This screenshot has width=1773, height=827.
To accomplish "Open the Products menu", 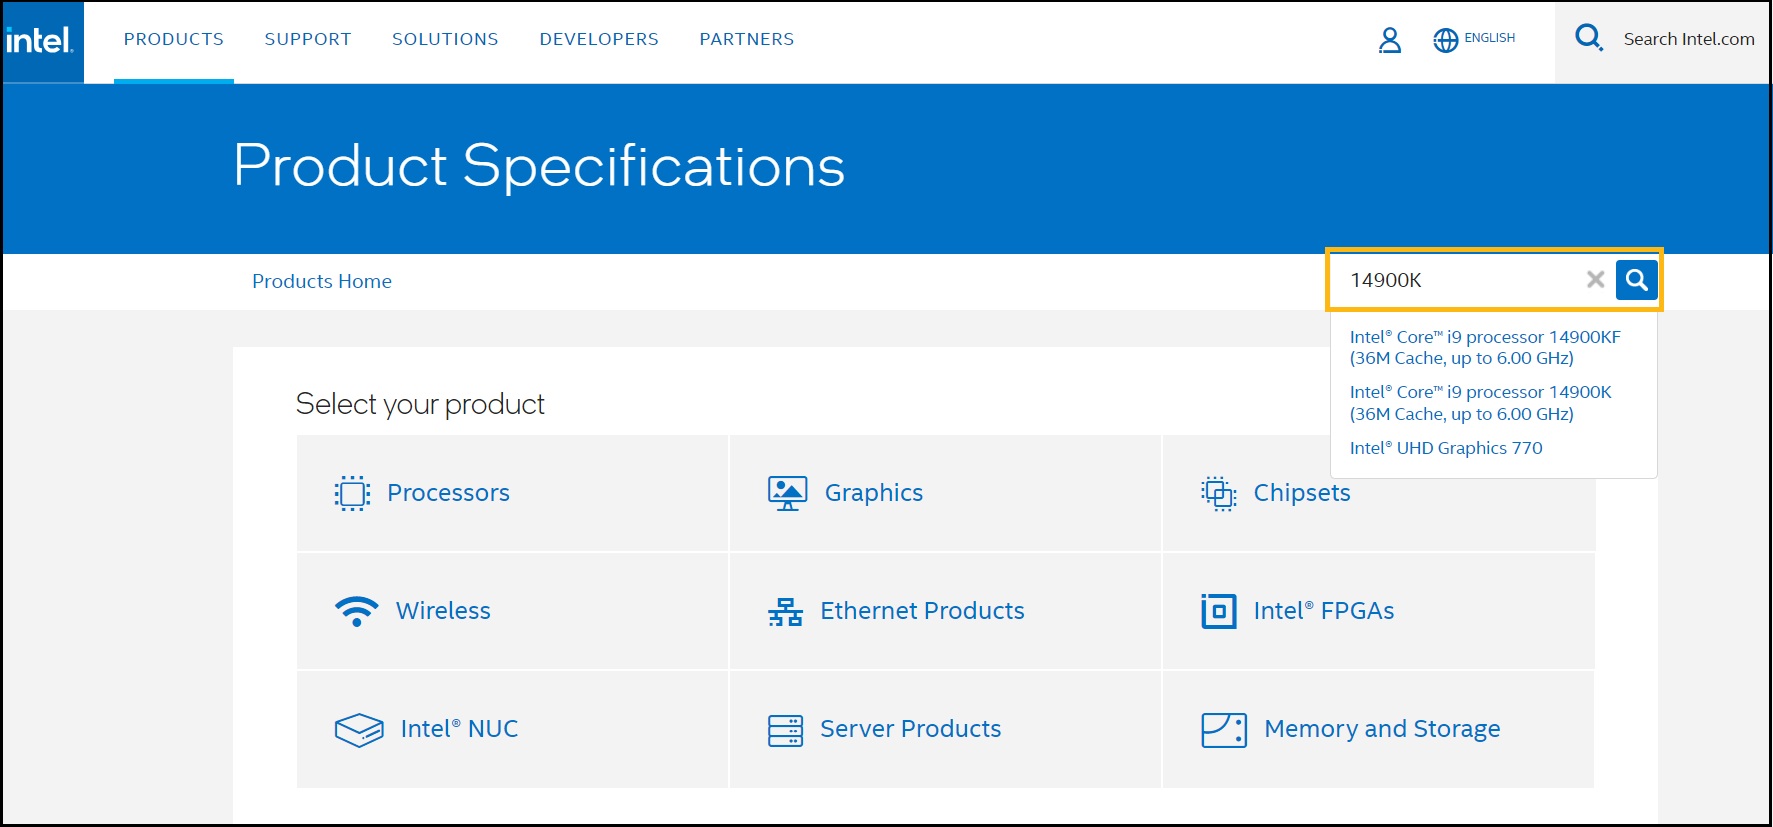I will (173, 39).
